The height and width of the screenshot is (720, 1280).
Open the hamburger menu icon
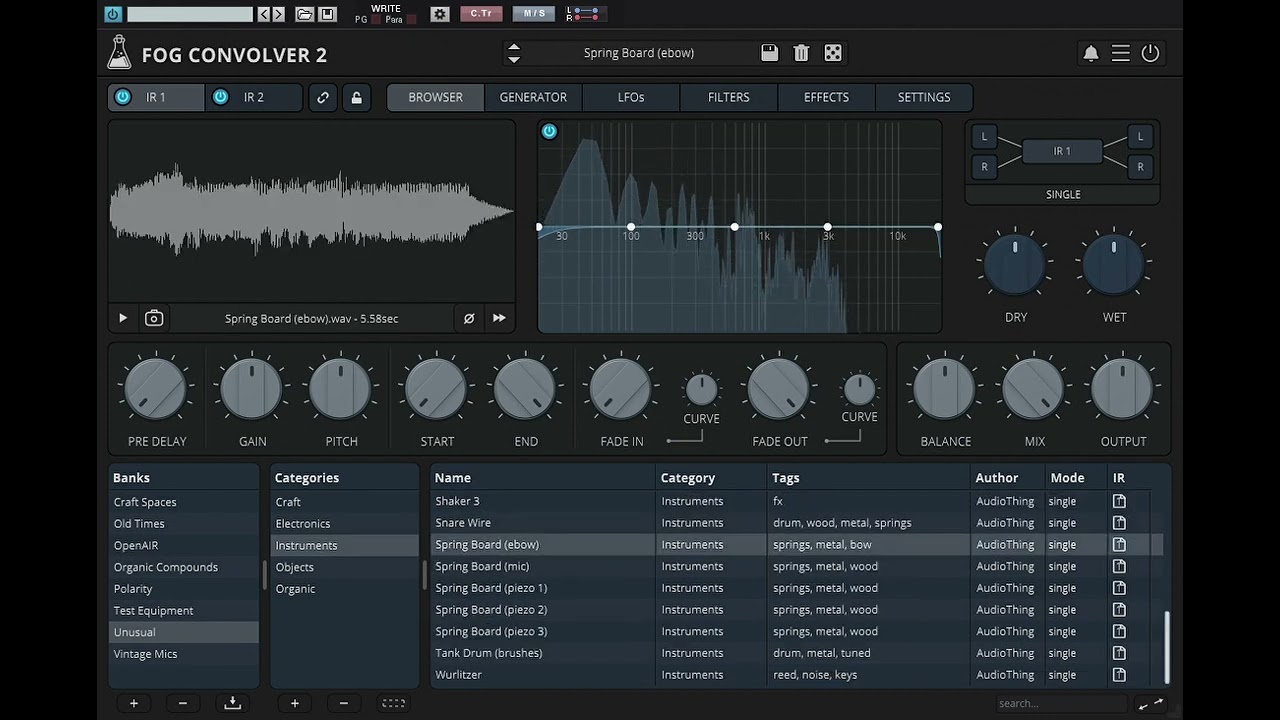(1121, 53)
